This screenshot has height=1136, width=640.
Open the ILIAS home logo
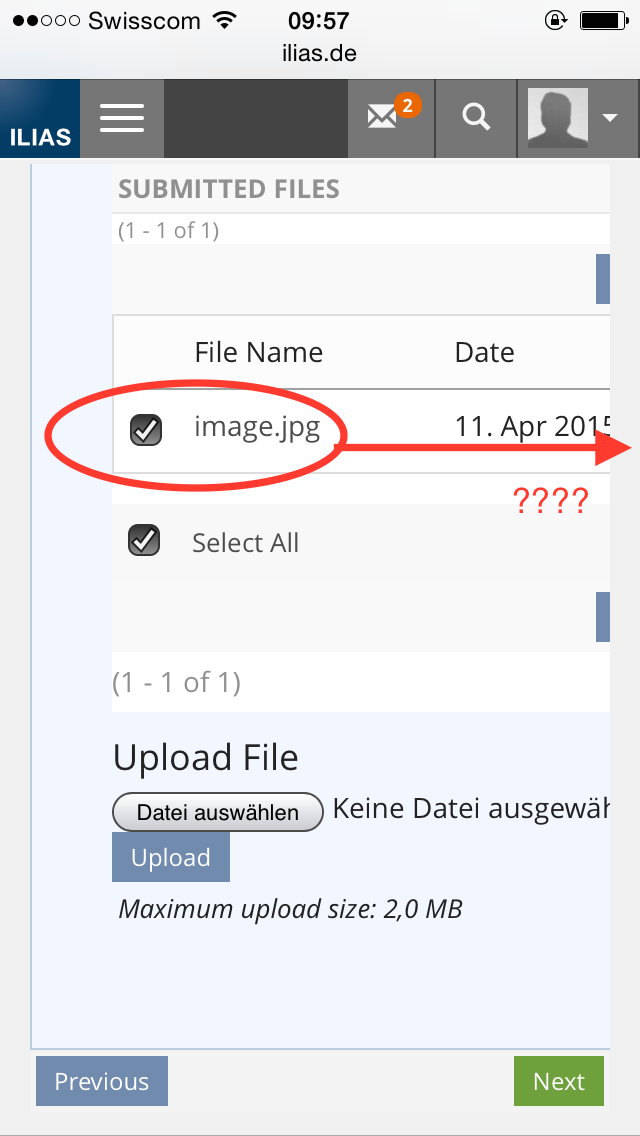click(x=40, y=120)
